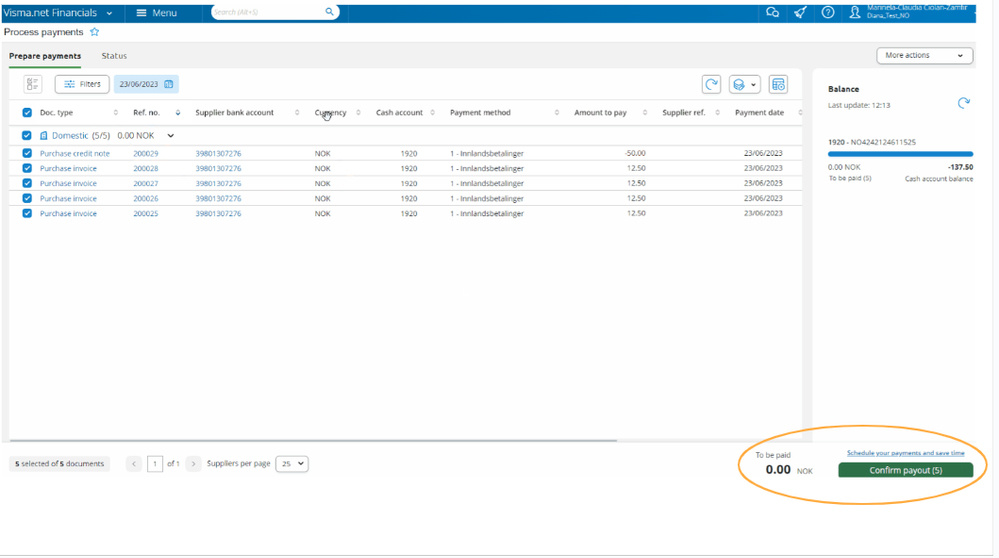Uncheck invoice 200028 checkbox

27,168
